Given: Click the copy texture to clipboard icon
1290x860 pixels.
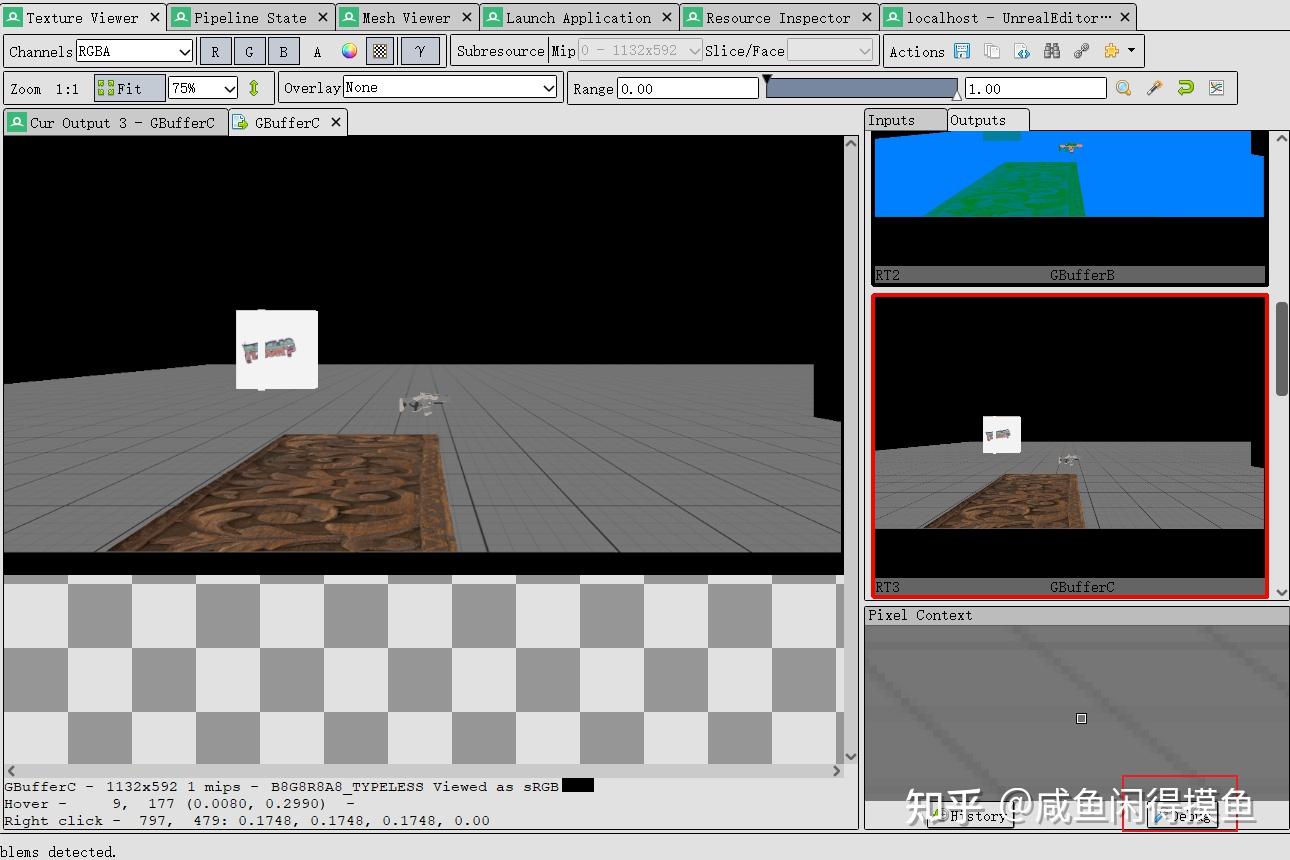Looking at the screenshot, I should [992, 51].
